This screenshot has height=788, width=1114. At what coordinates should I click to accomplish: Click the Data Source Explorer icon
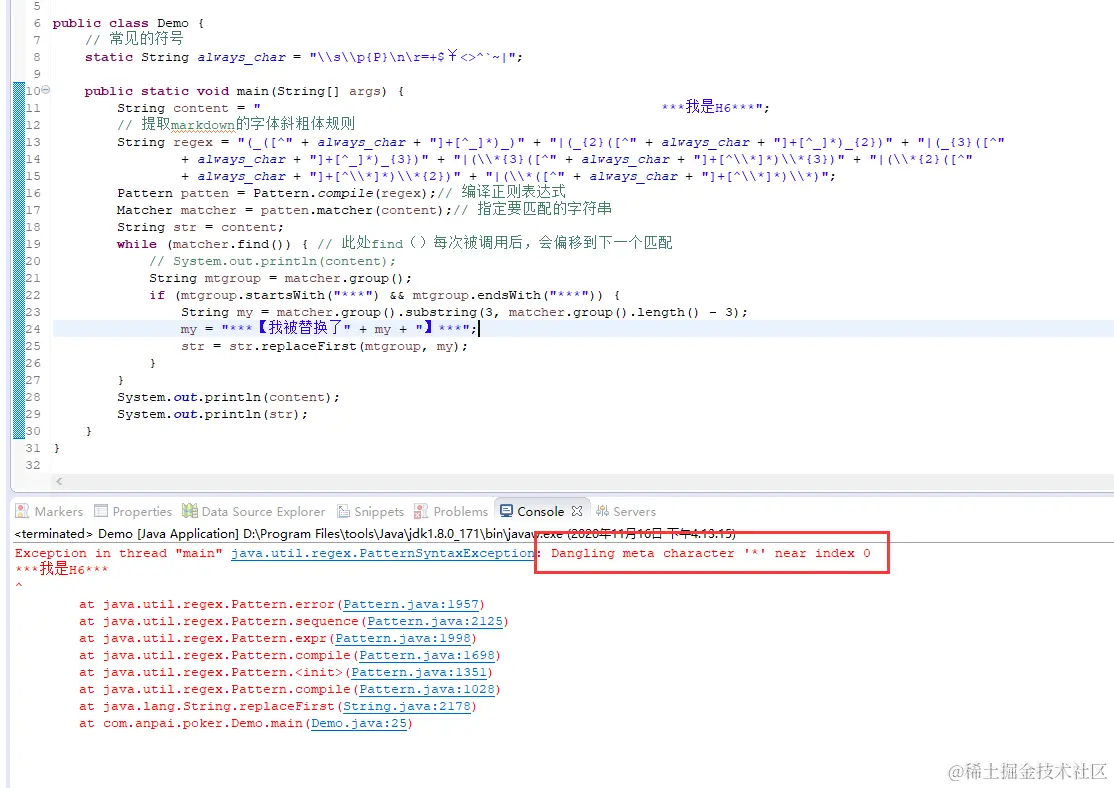190,511
